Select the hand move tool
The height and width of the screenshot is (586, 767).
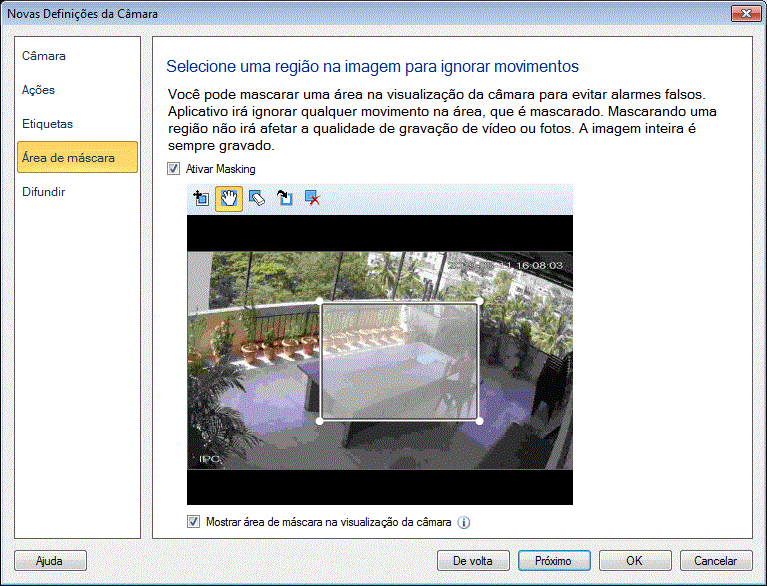click(x=228, y=198)
